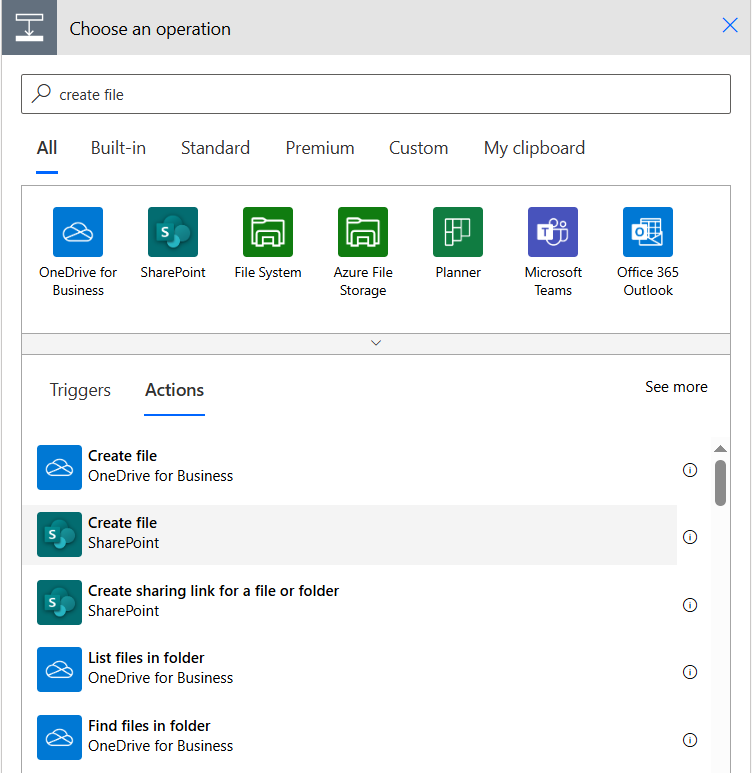Show info for List files in folder
The width and height of the screenshot is (752, 773).
(690, 672)
